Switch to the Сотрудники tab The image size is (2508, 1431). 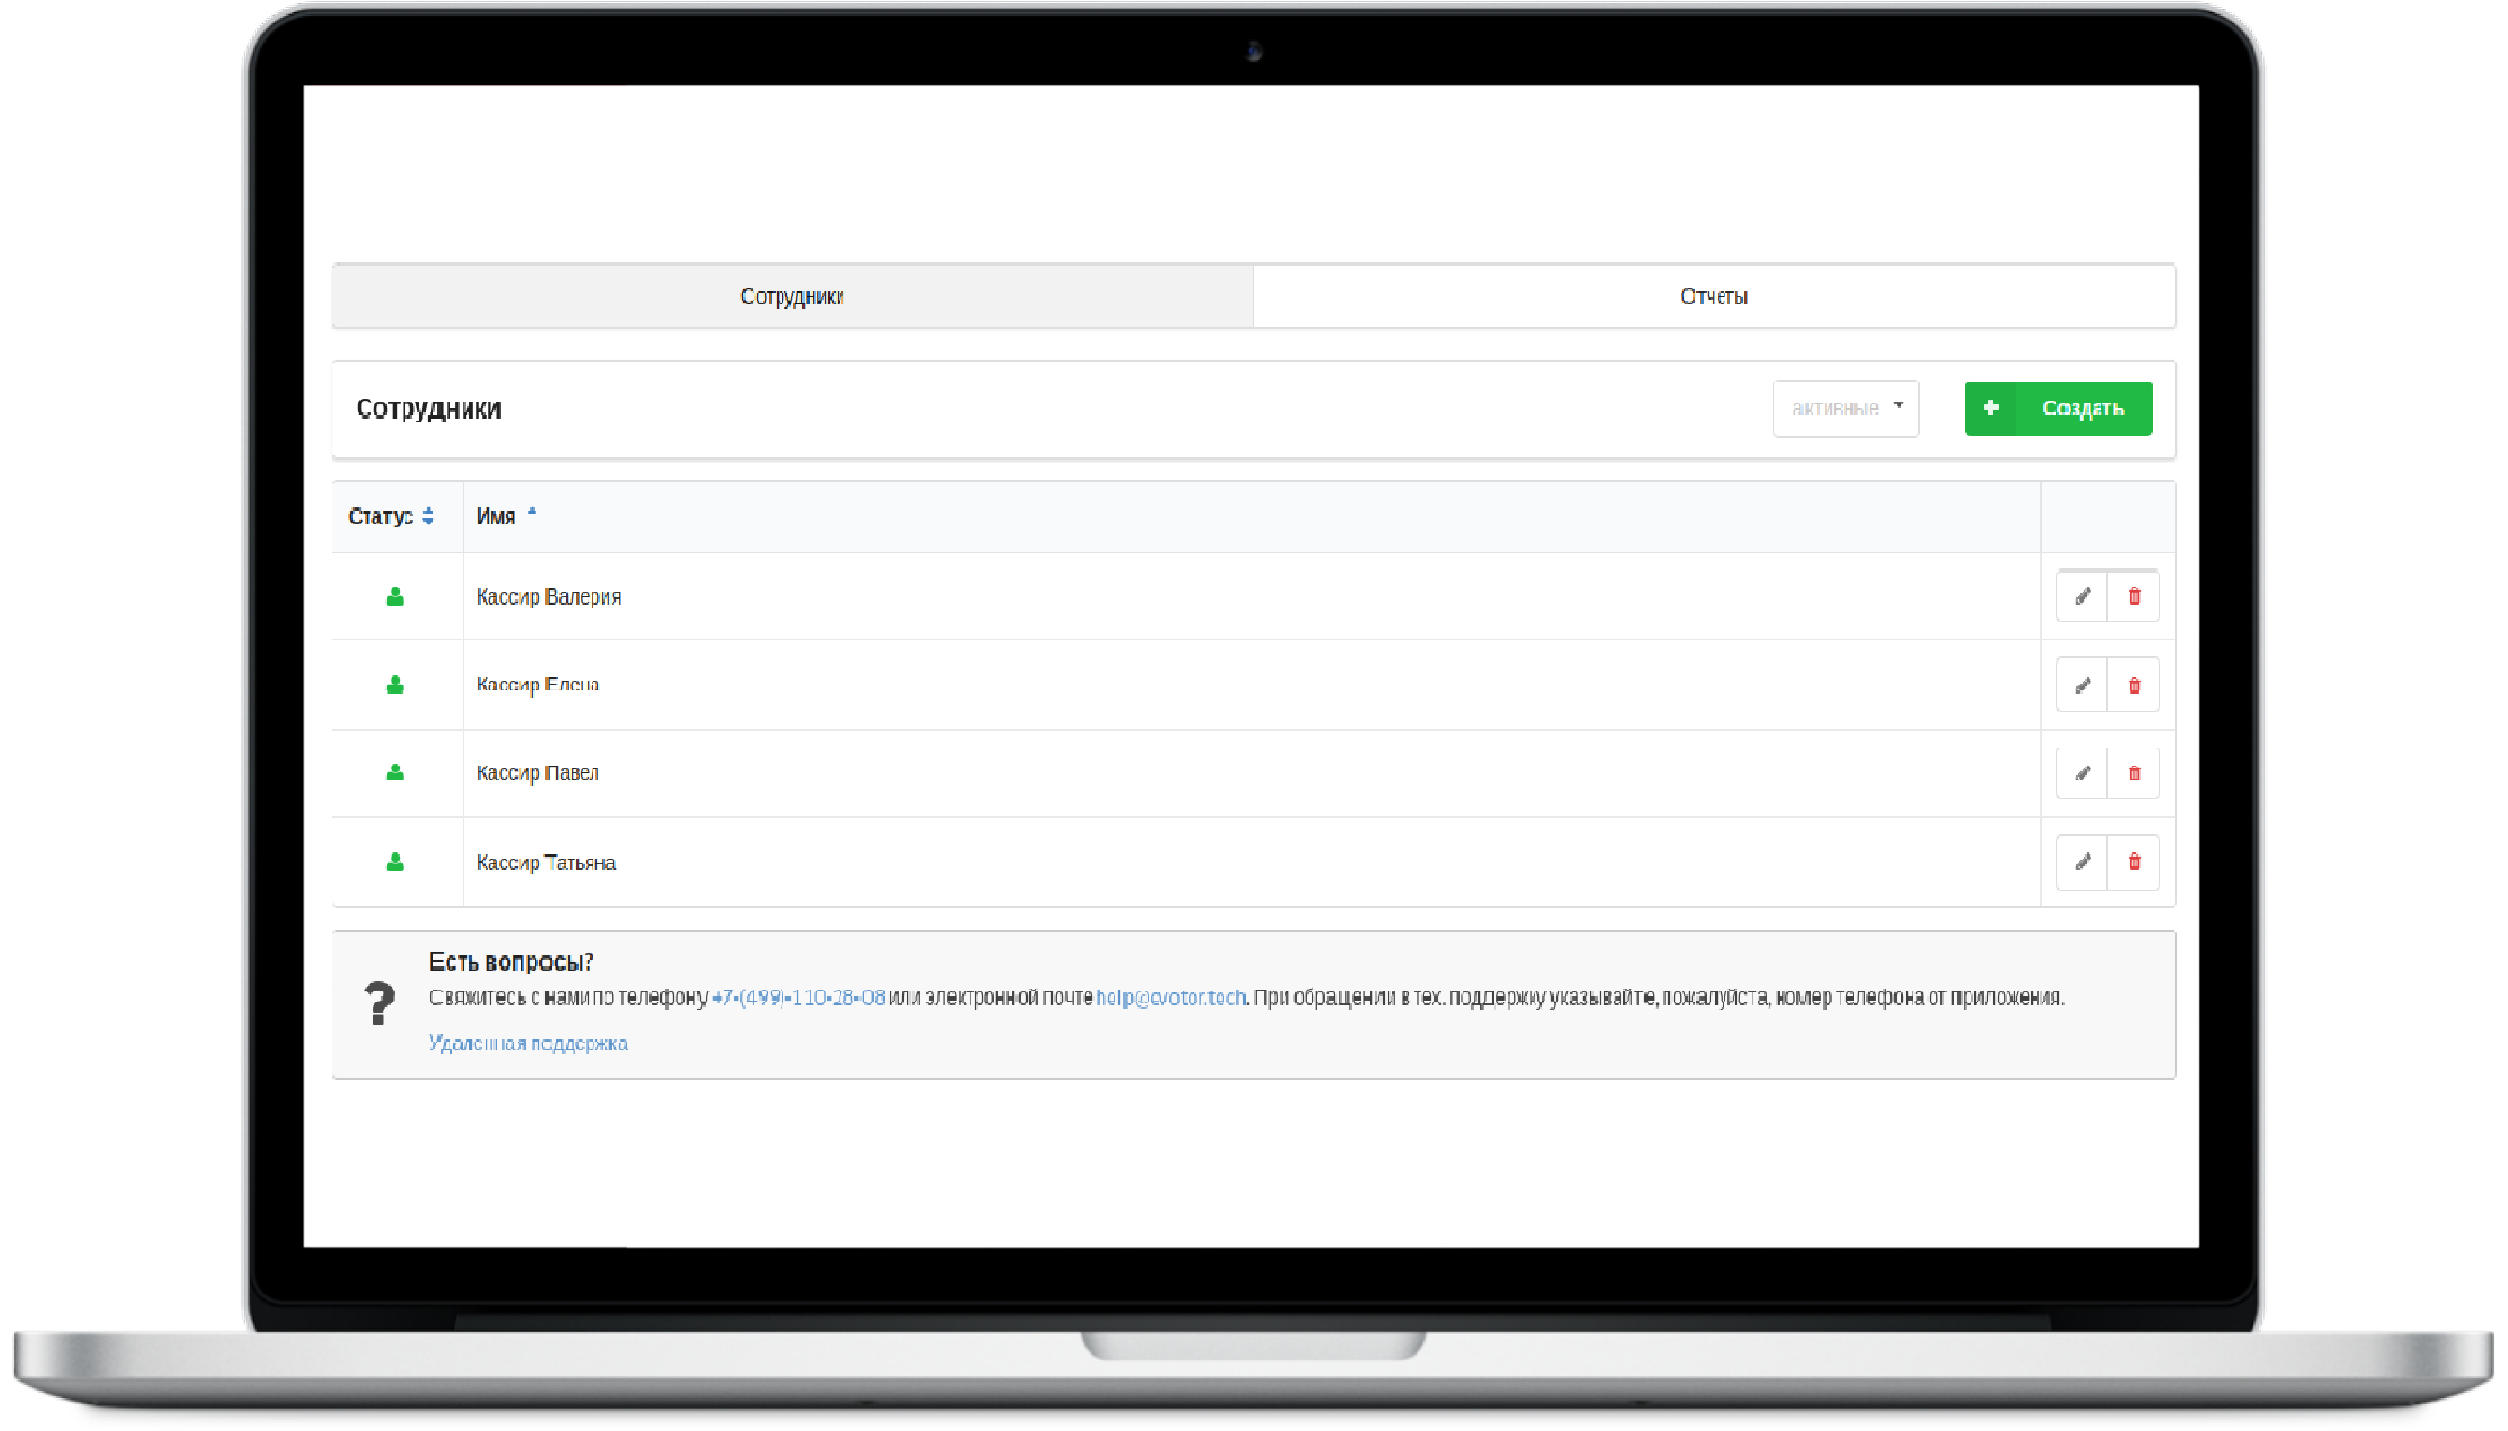click(x=791, y=296)
